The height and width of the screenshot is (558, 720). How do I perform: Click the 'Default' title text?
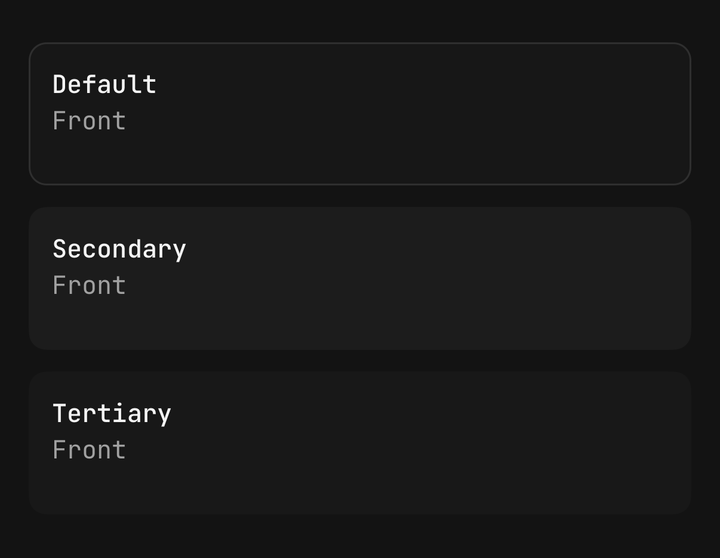point(105,85)
